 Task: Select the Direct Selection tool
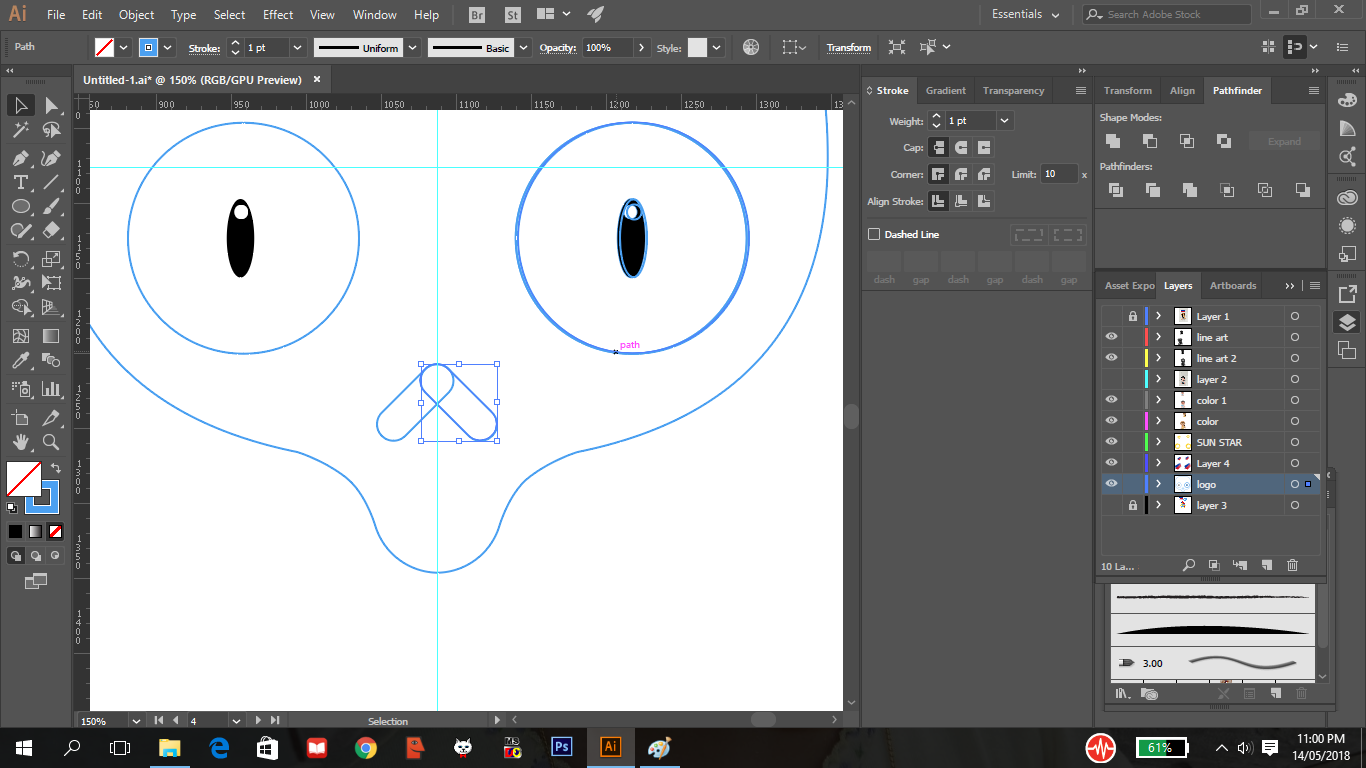tap(51, 106)
